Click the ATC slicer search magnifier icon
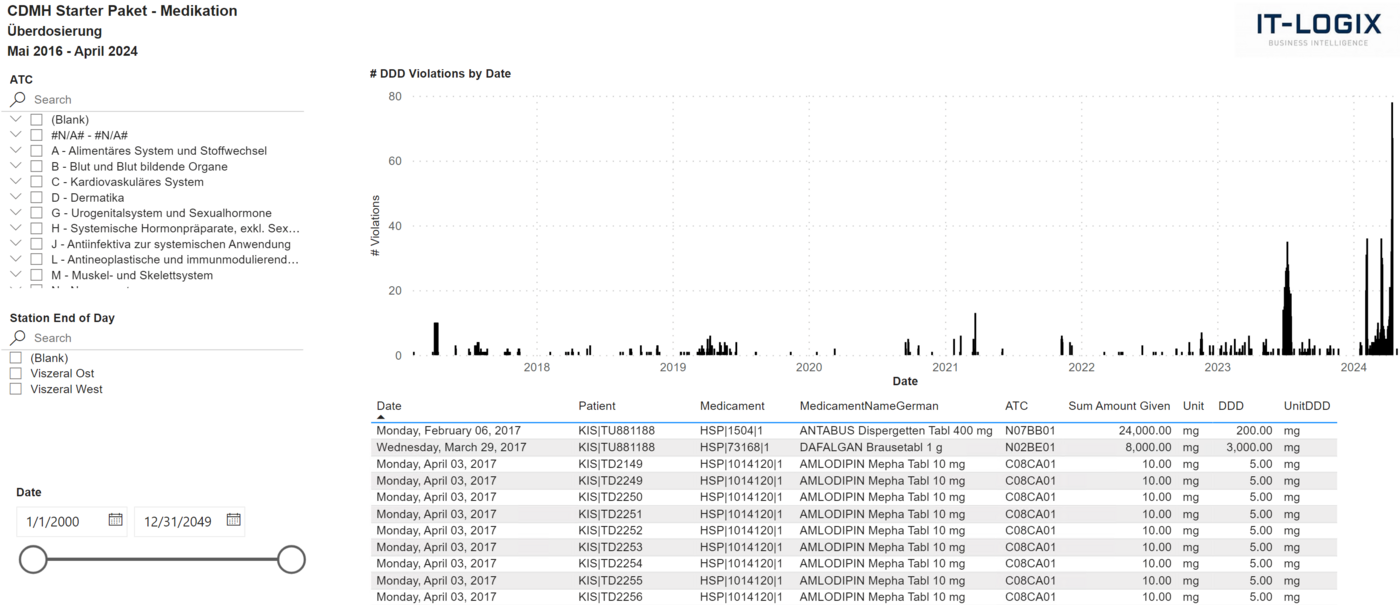Screen dimensions: 1400x605 18,100
